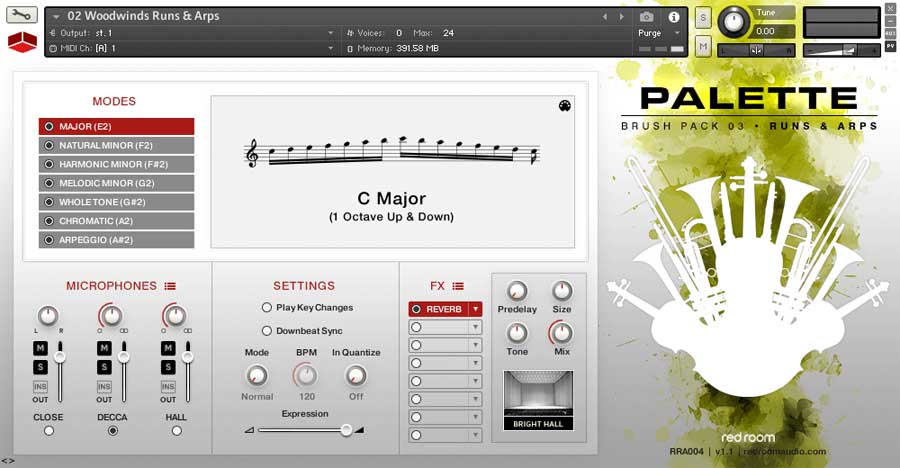Screen dimensions: 900x468
Task: Open the redroomaudio.com link
Action: tap(785, 451)
